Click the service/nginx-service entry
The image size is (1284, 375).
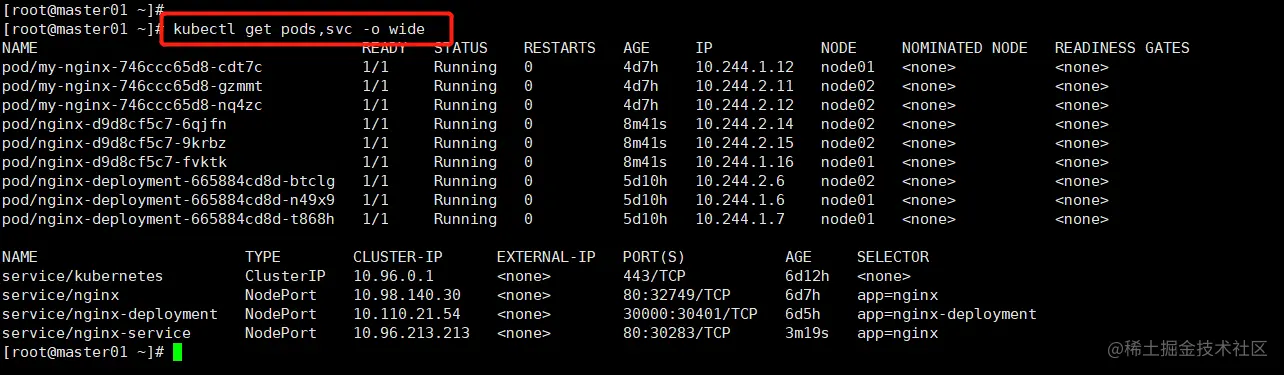click(97, 333)
